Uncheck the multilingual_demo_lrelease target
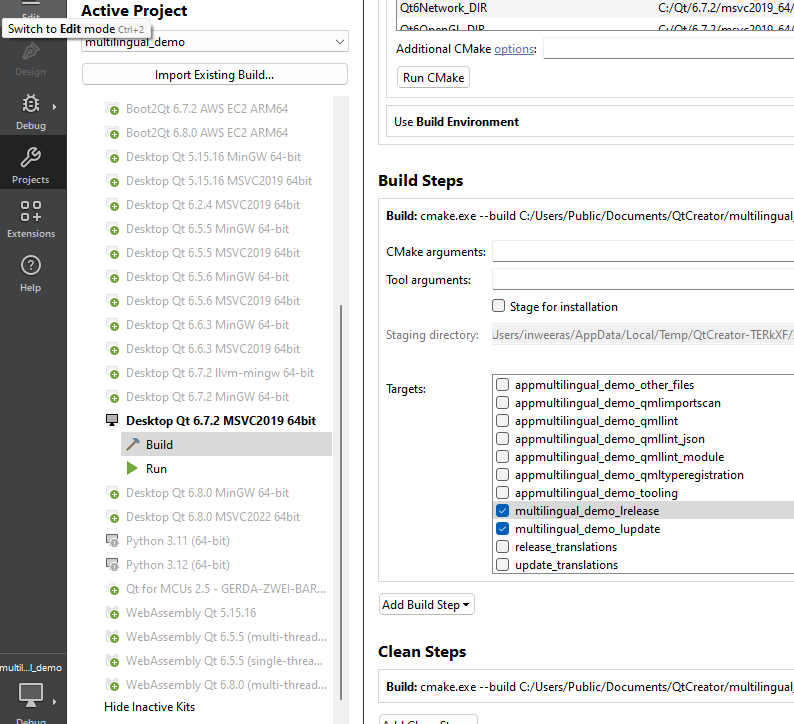Screen dimensions: 794x724 tap(503, 511)
